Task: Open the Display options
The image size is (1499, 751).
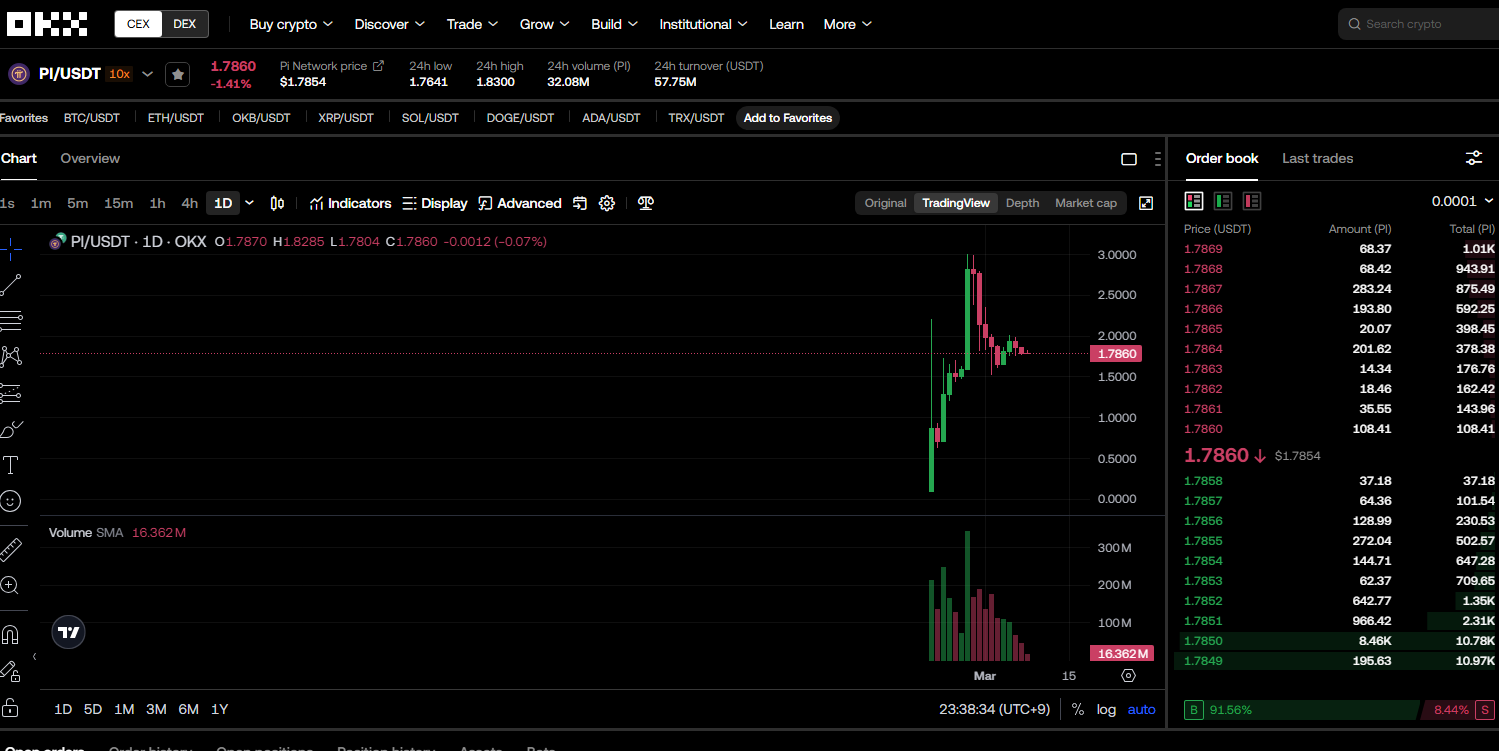Action: click(x=435, y=203)
